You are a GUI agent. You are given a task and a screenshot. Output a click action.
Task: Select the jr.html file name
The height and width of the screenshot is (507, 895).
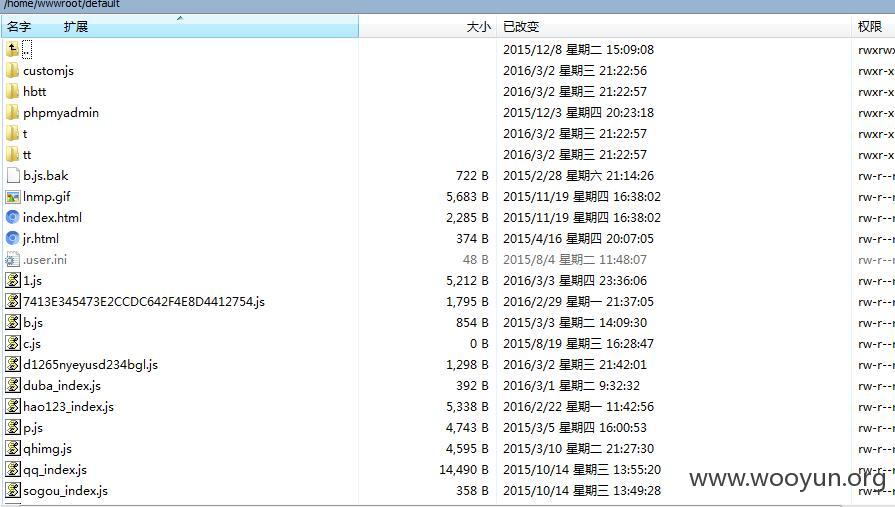pos(41,239)
